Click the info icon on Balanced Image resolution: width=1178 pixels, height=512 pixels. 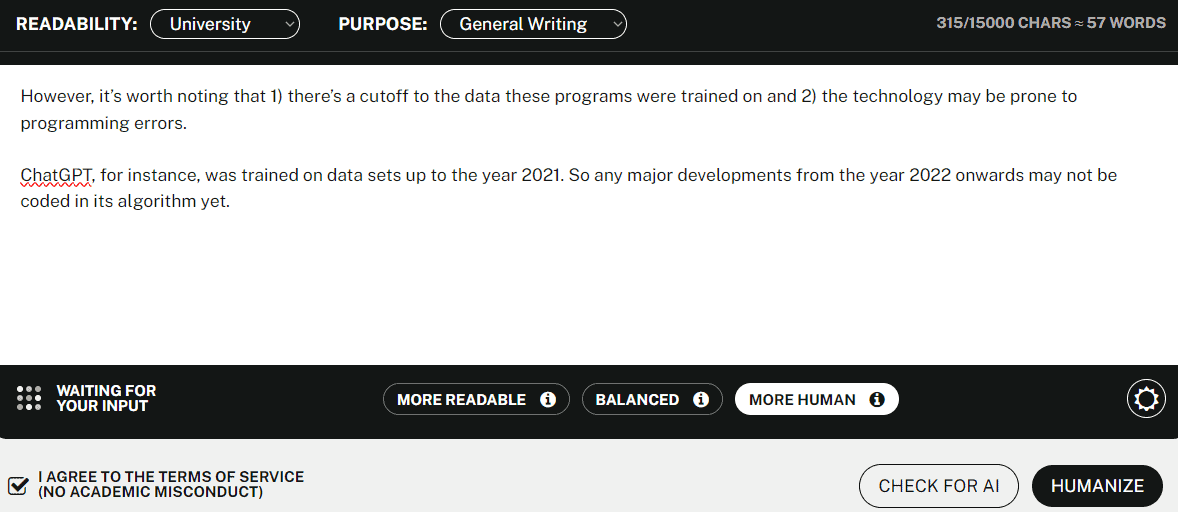[701, 399]
